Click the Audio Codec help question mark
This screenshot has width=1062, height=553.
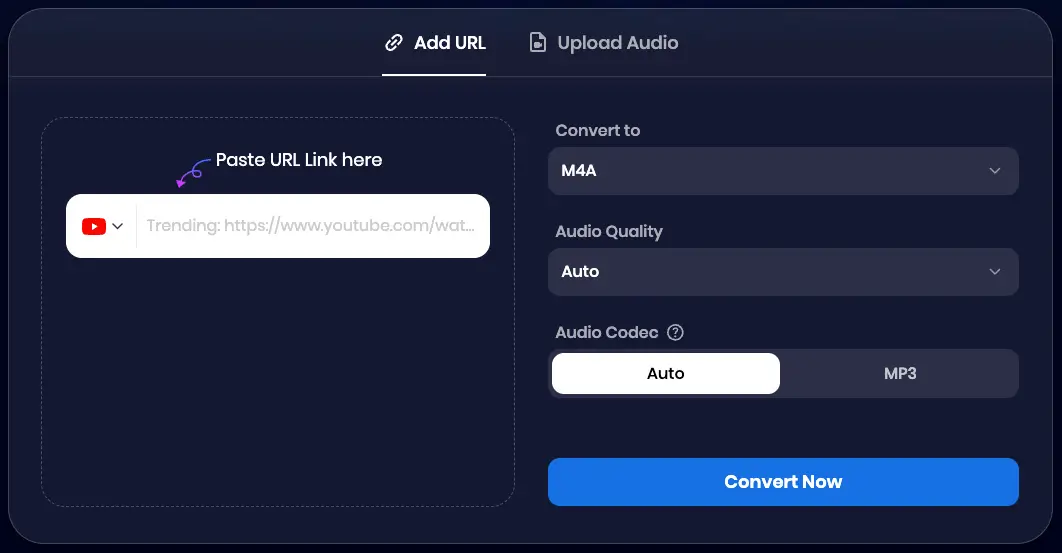[x=675, y=332]
